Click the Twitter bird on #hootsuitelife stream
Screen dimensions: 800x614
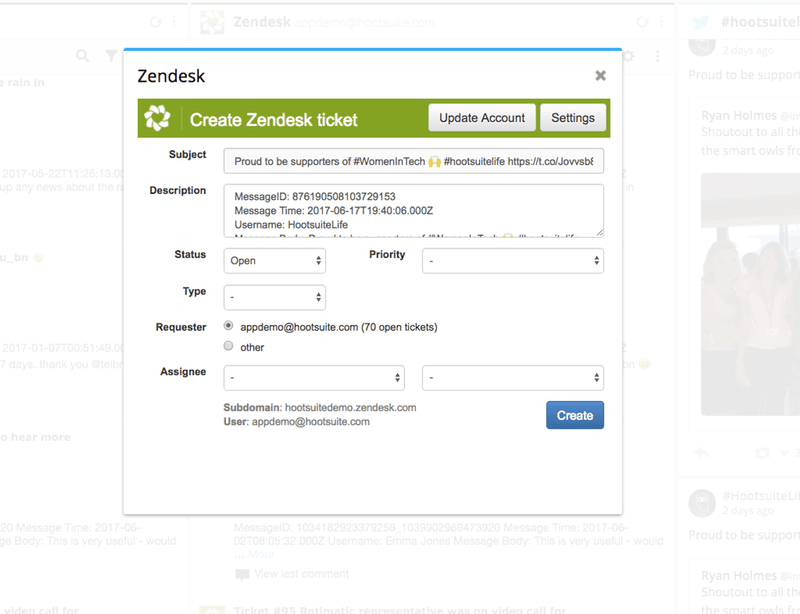coord(701,21)
